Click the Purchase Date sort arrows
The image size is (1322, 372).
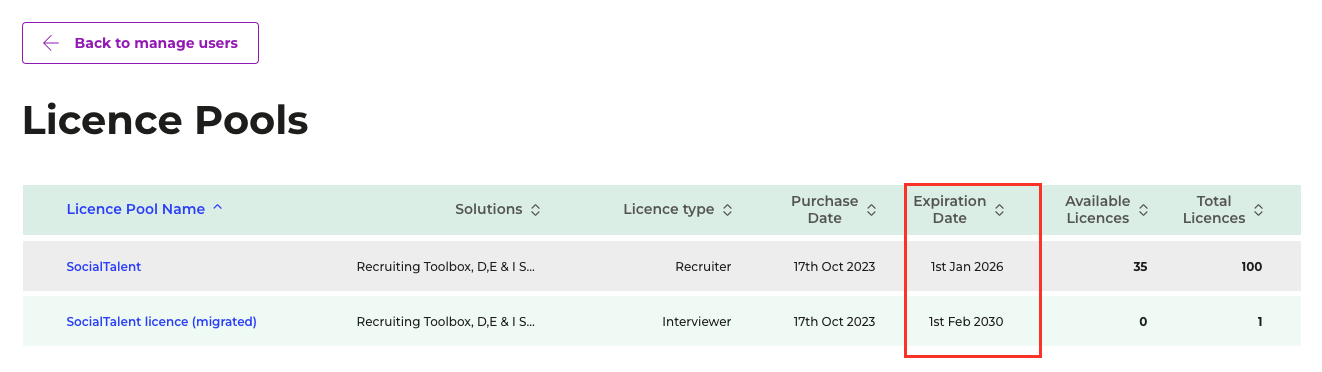[871, 210]
